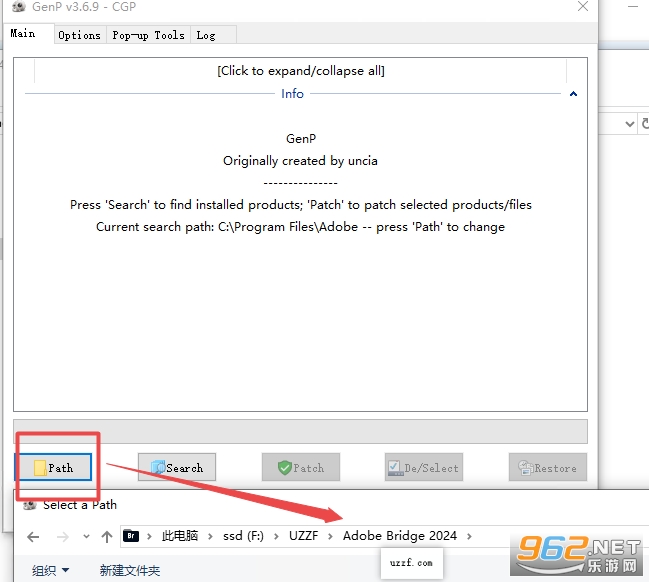Open the 组织 dropdown menu
649x582 pixels.
point(50,570)
